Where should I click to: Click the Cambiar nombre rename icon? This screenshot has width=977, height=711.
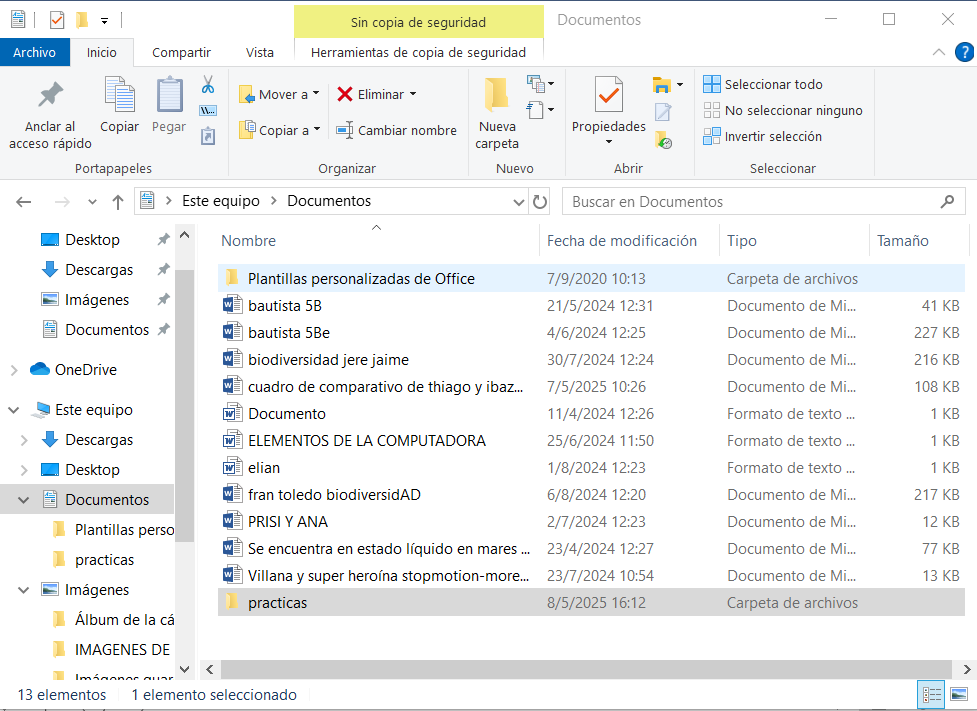pos(345,130)
